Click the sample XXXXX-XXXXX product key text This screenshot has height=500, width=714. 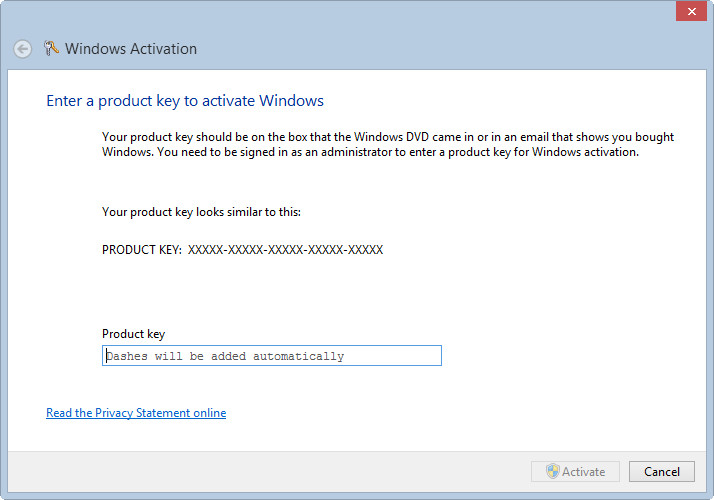(285, 250)
